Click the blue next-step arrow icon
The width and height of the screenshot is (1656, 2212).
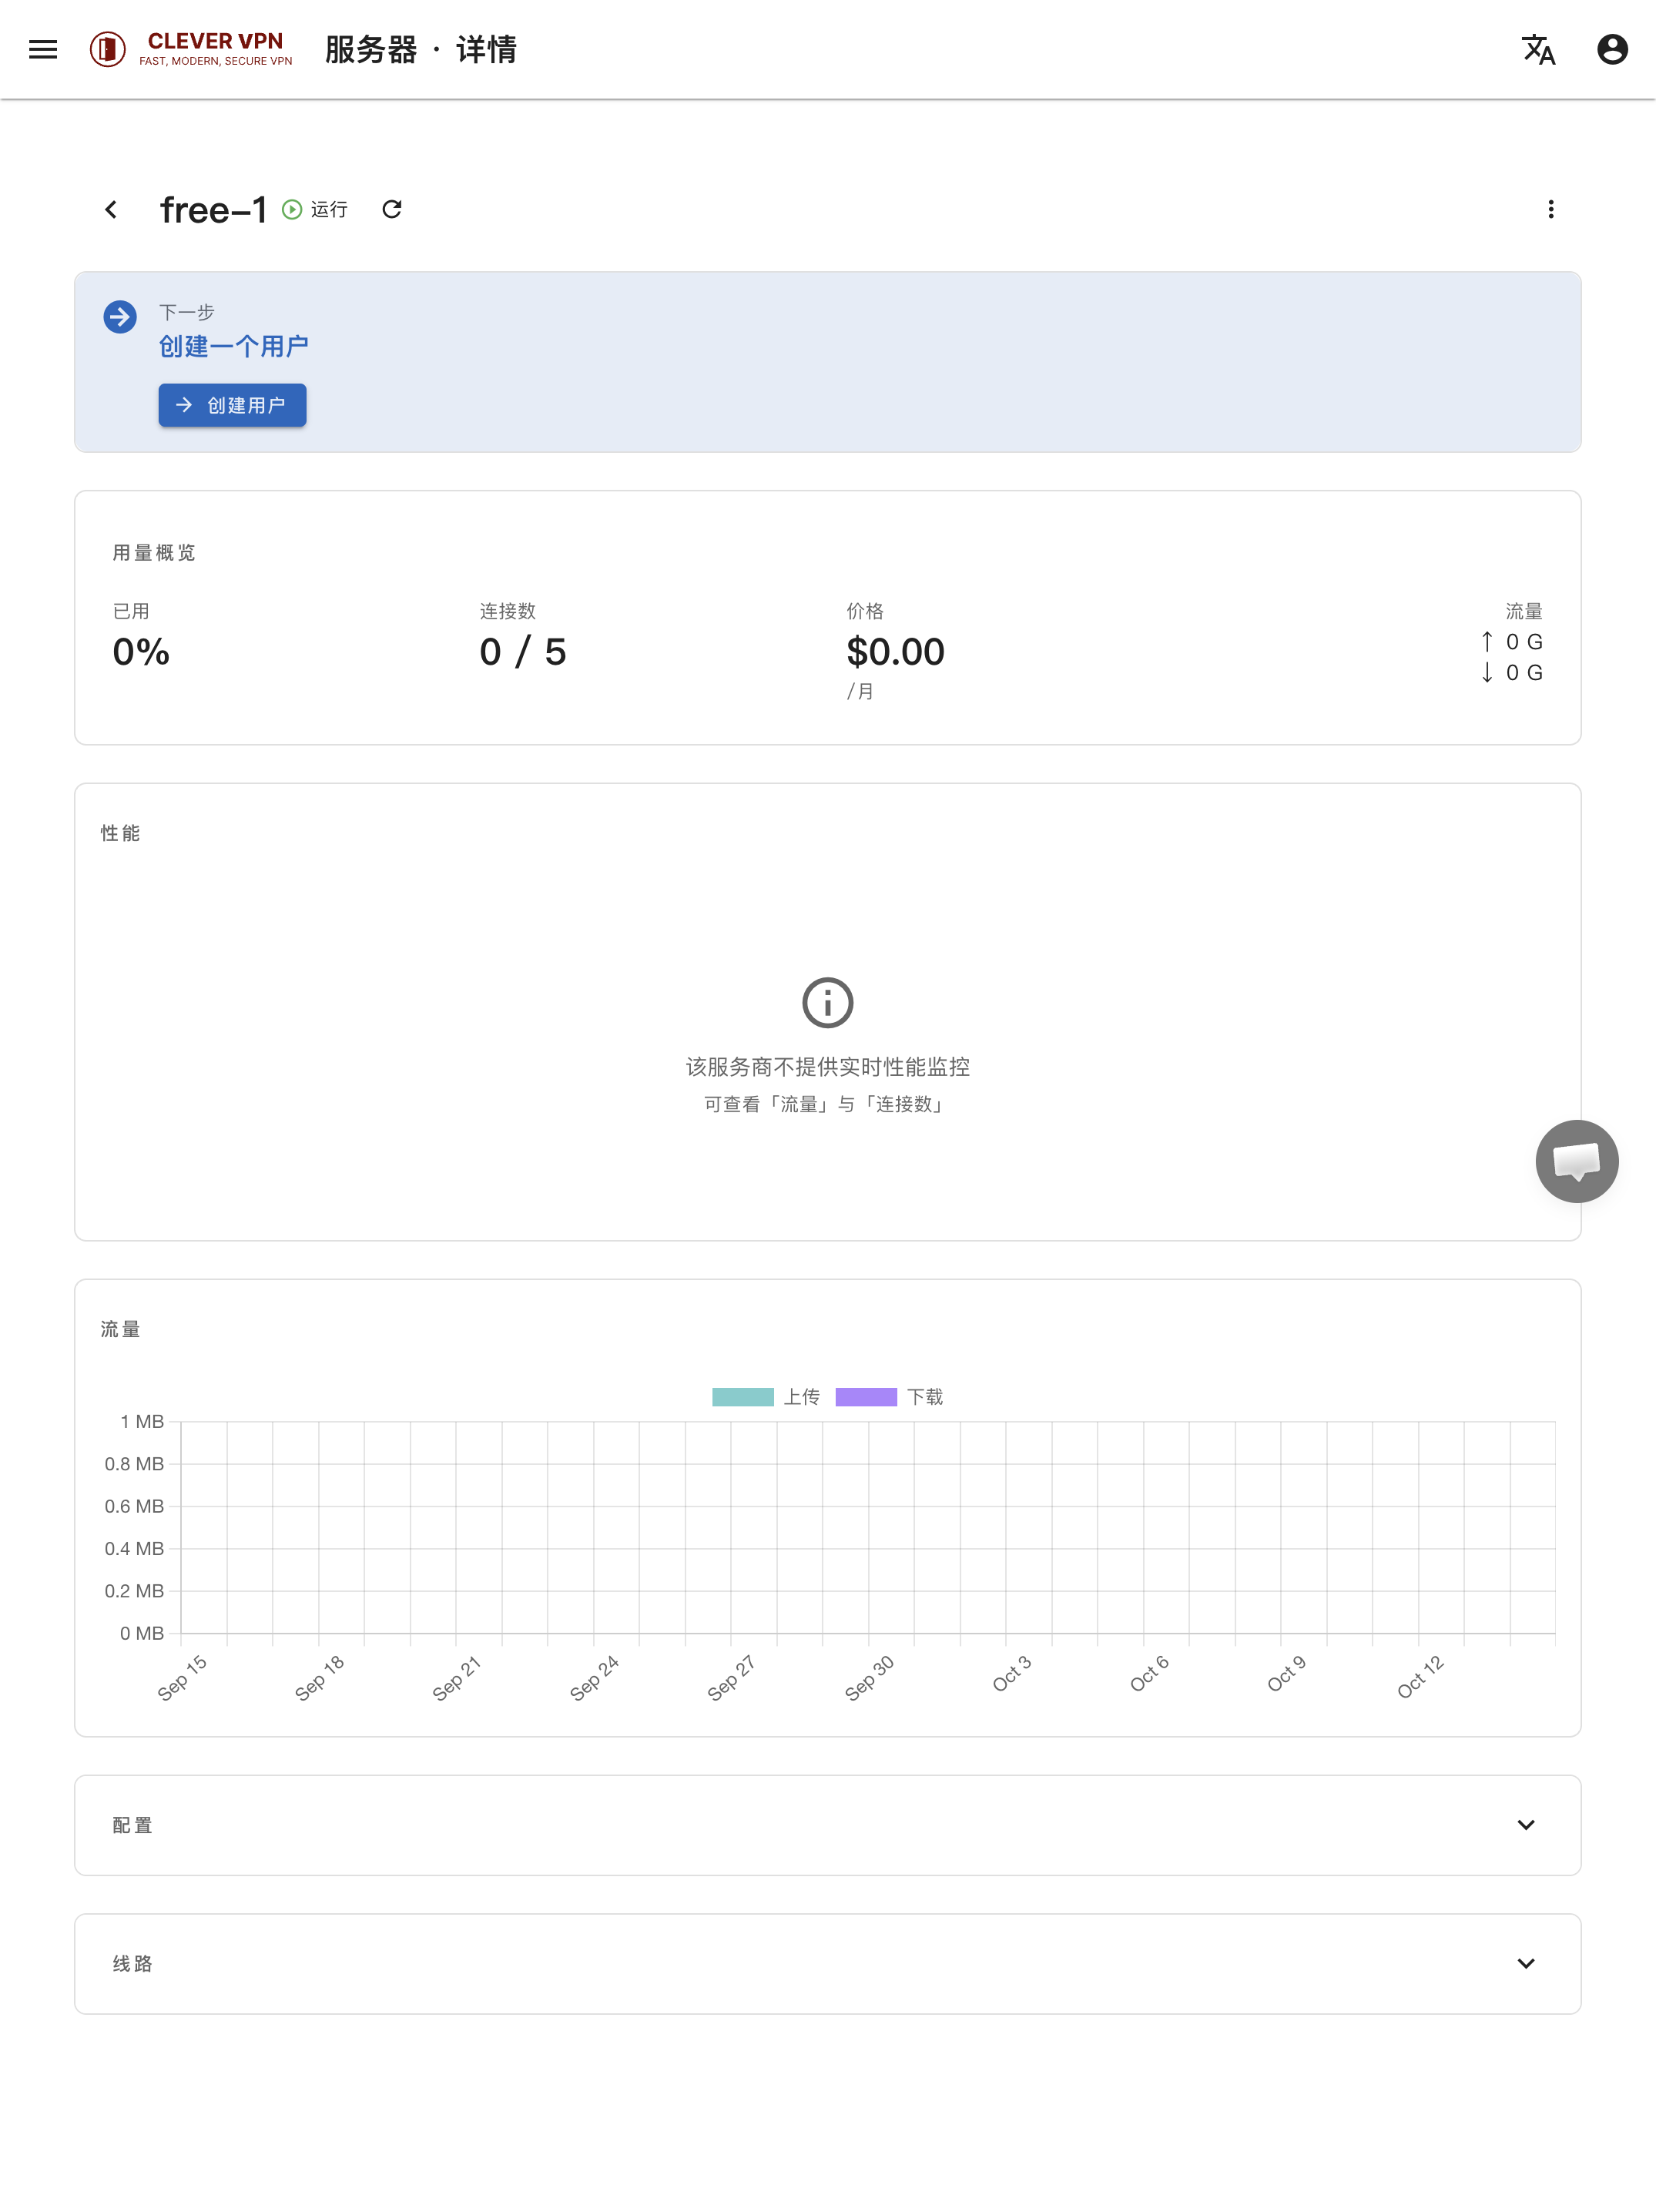[120, 317]
